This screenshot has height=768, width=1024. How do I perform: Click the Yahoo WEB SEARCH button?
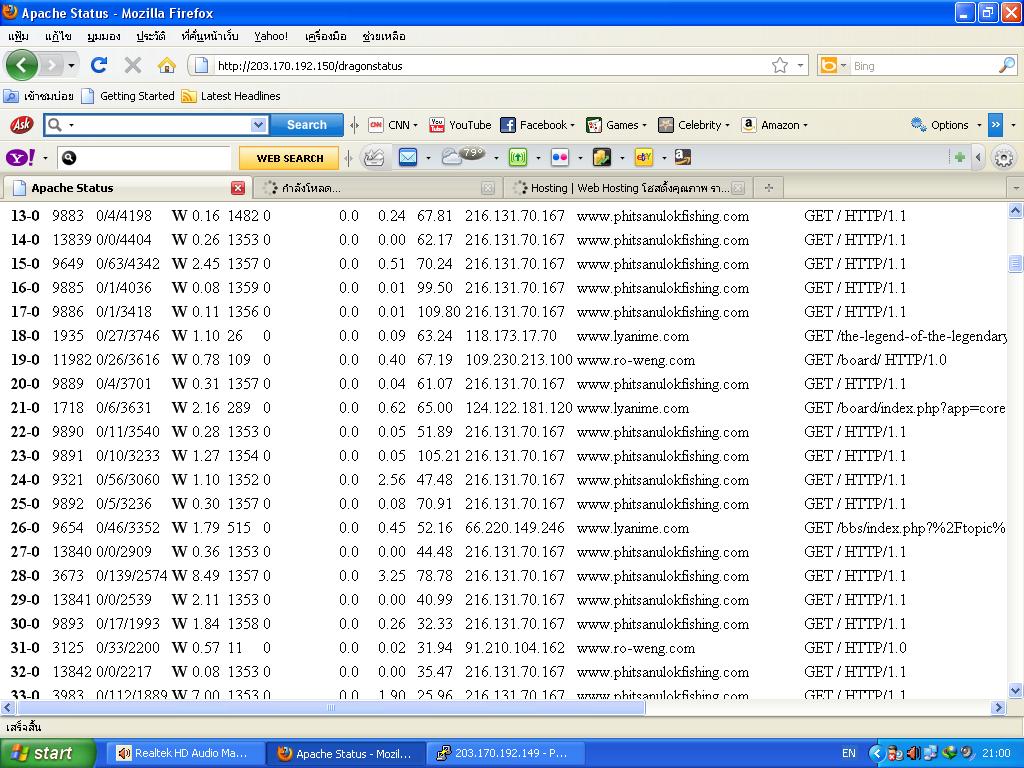pos(289,158)
